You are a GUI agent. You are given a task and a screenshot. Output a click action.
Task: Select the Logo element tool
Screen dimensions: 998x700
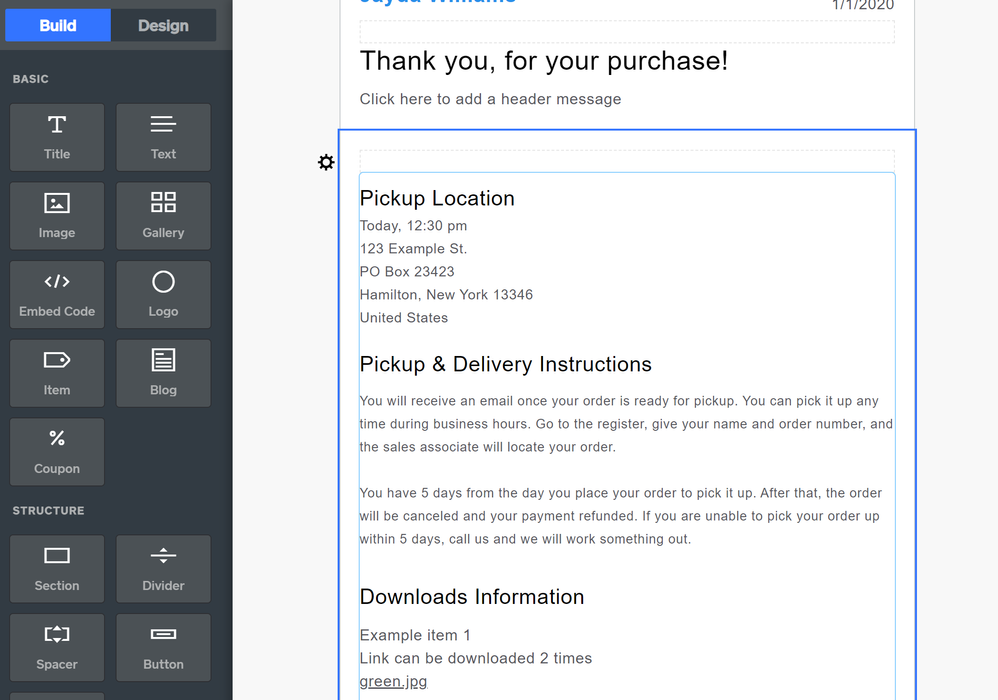[x=163, y=294]
